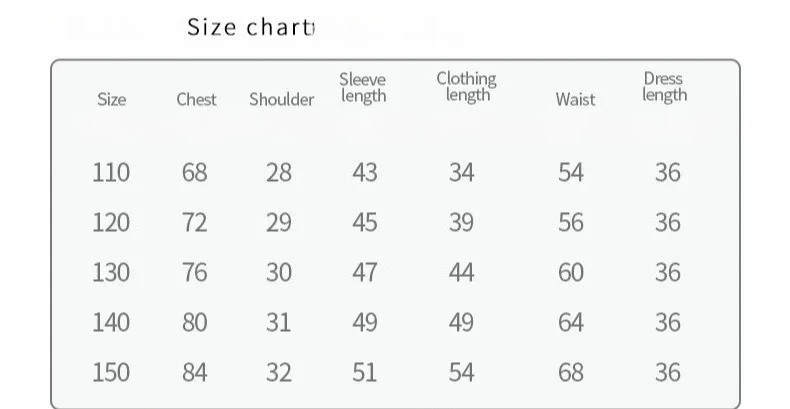The height and width of the screenshot is (409, 790).
Task: Click size 130 row label
Action: 111,272
